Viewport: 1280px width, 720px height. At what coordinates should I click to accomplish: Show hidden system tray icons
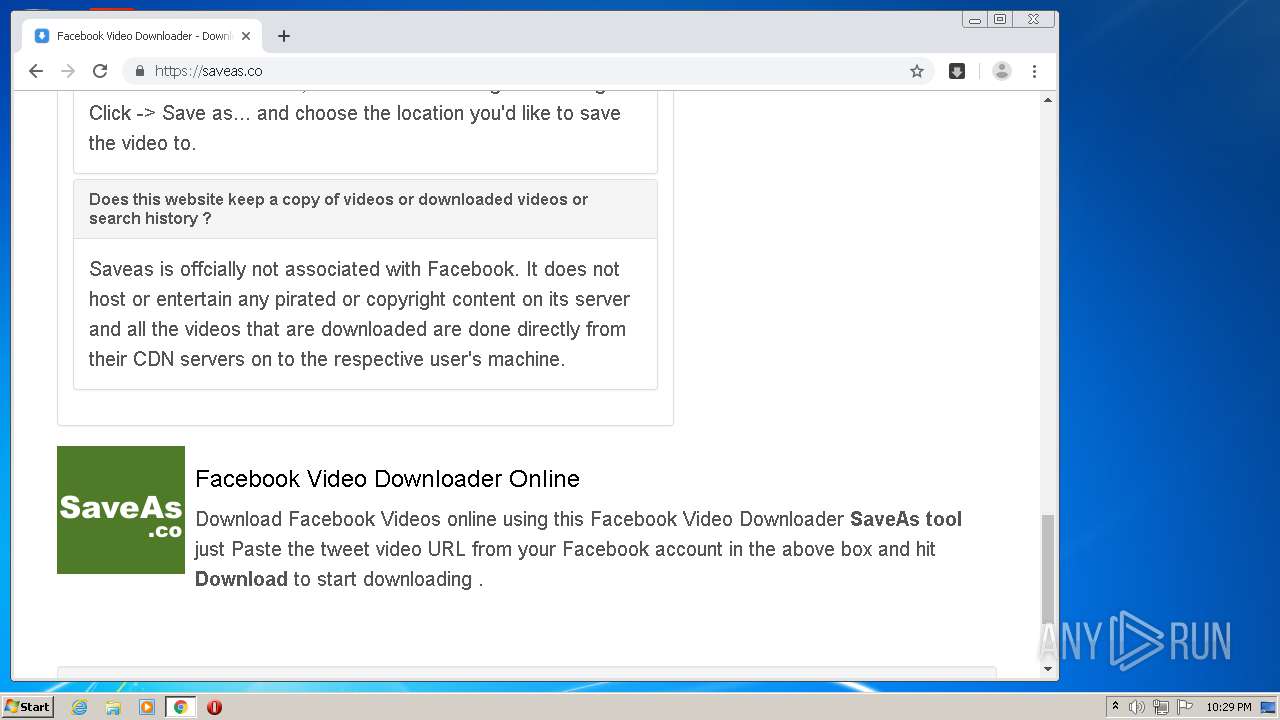coord(1115,706)
